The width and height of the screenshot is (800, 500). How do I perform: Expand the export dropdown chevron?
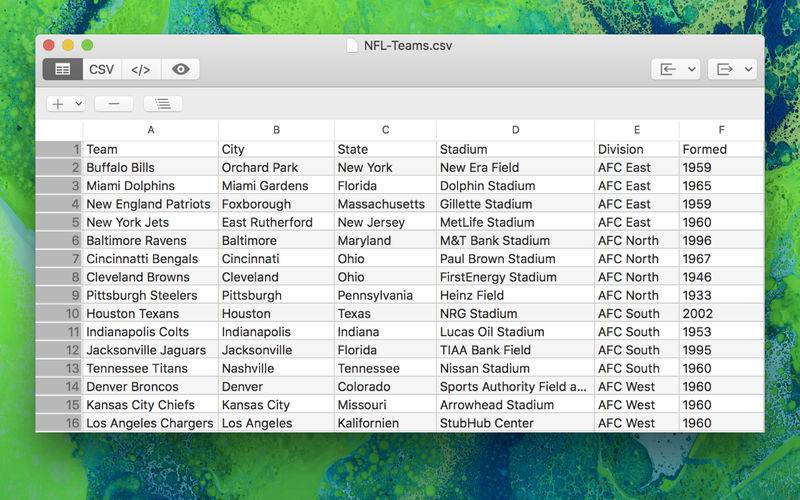pyautogui.click(x=748, y=69)
